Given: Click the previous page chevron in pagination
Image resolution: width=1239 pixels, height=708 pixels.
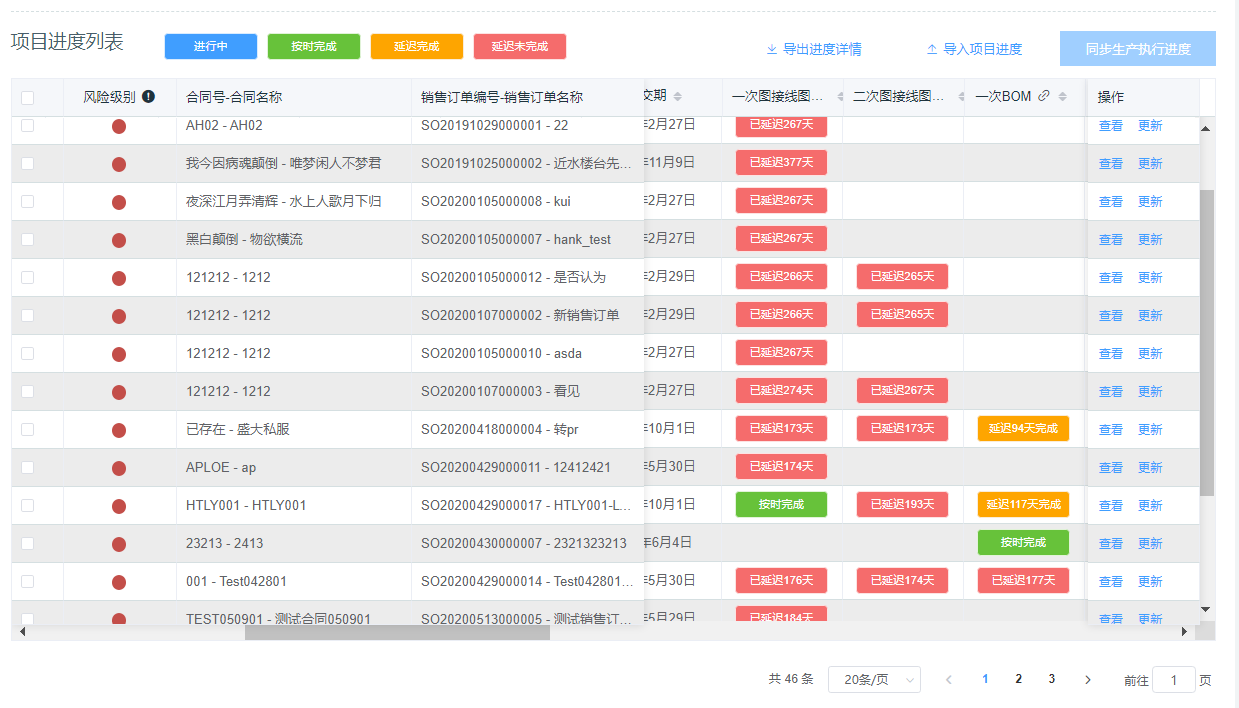Looking at the screenshot, I should click(x=948, y=679).
